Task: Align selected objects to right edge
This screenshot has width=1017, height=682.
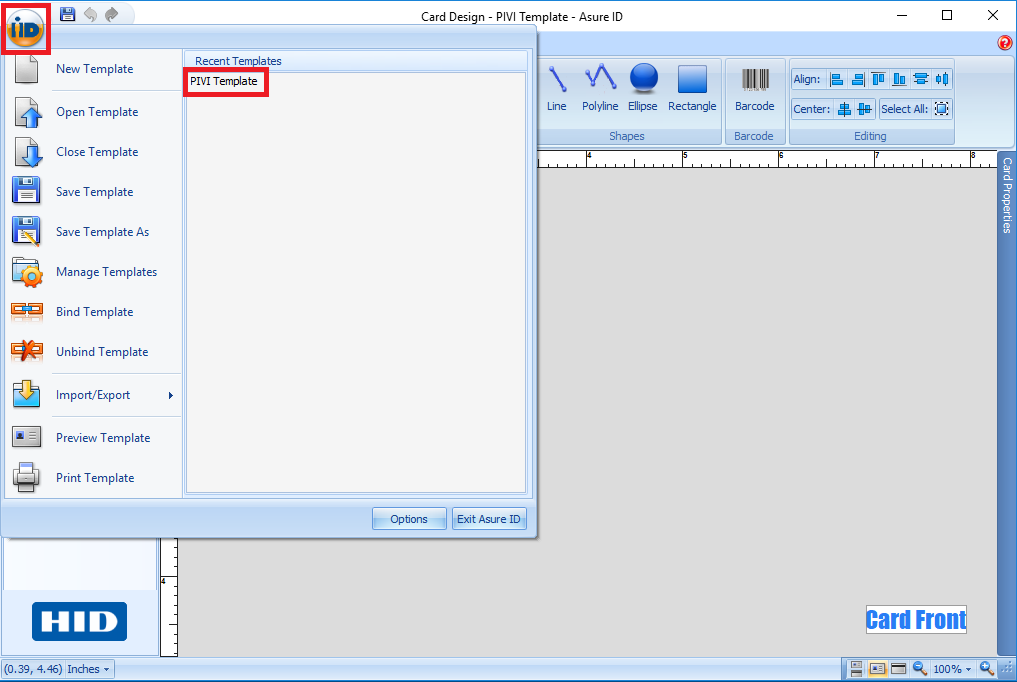Action: pos(857,79)
